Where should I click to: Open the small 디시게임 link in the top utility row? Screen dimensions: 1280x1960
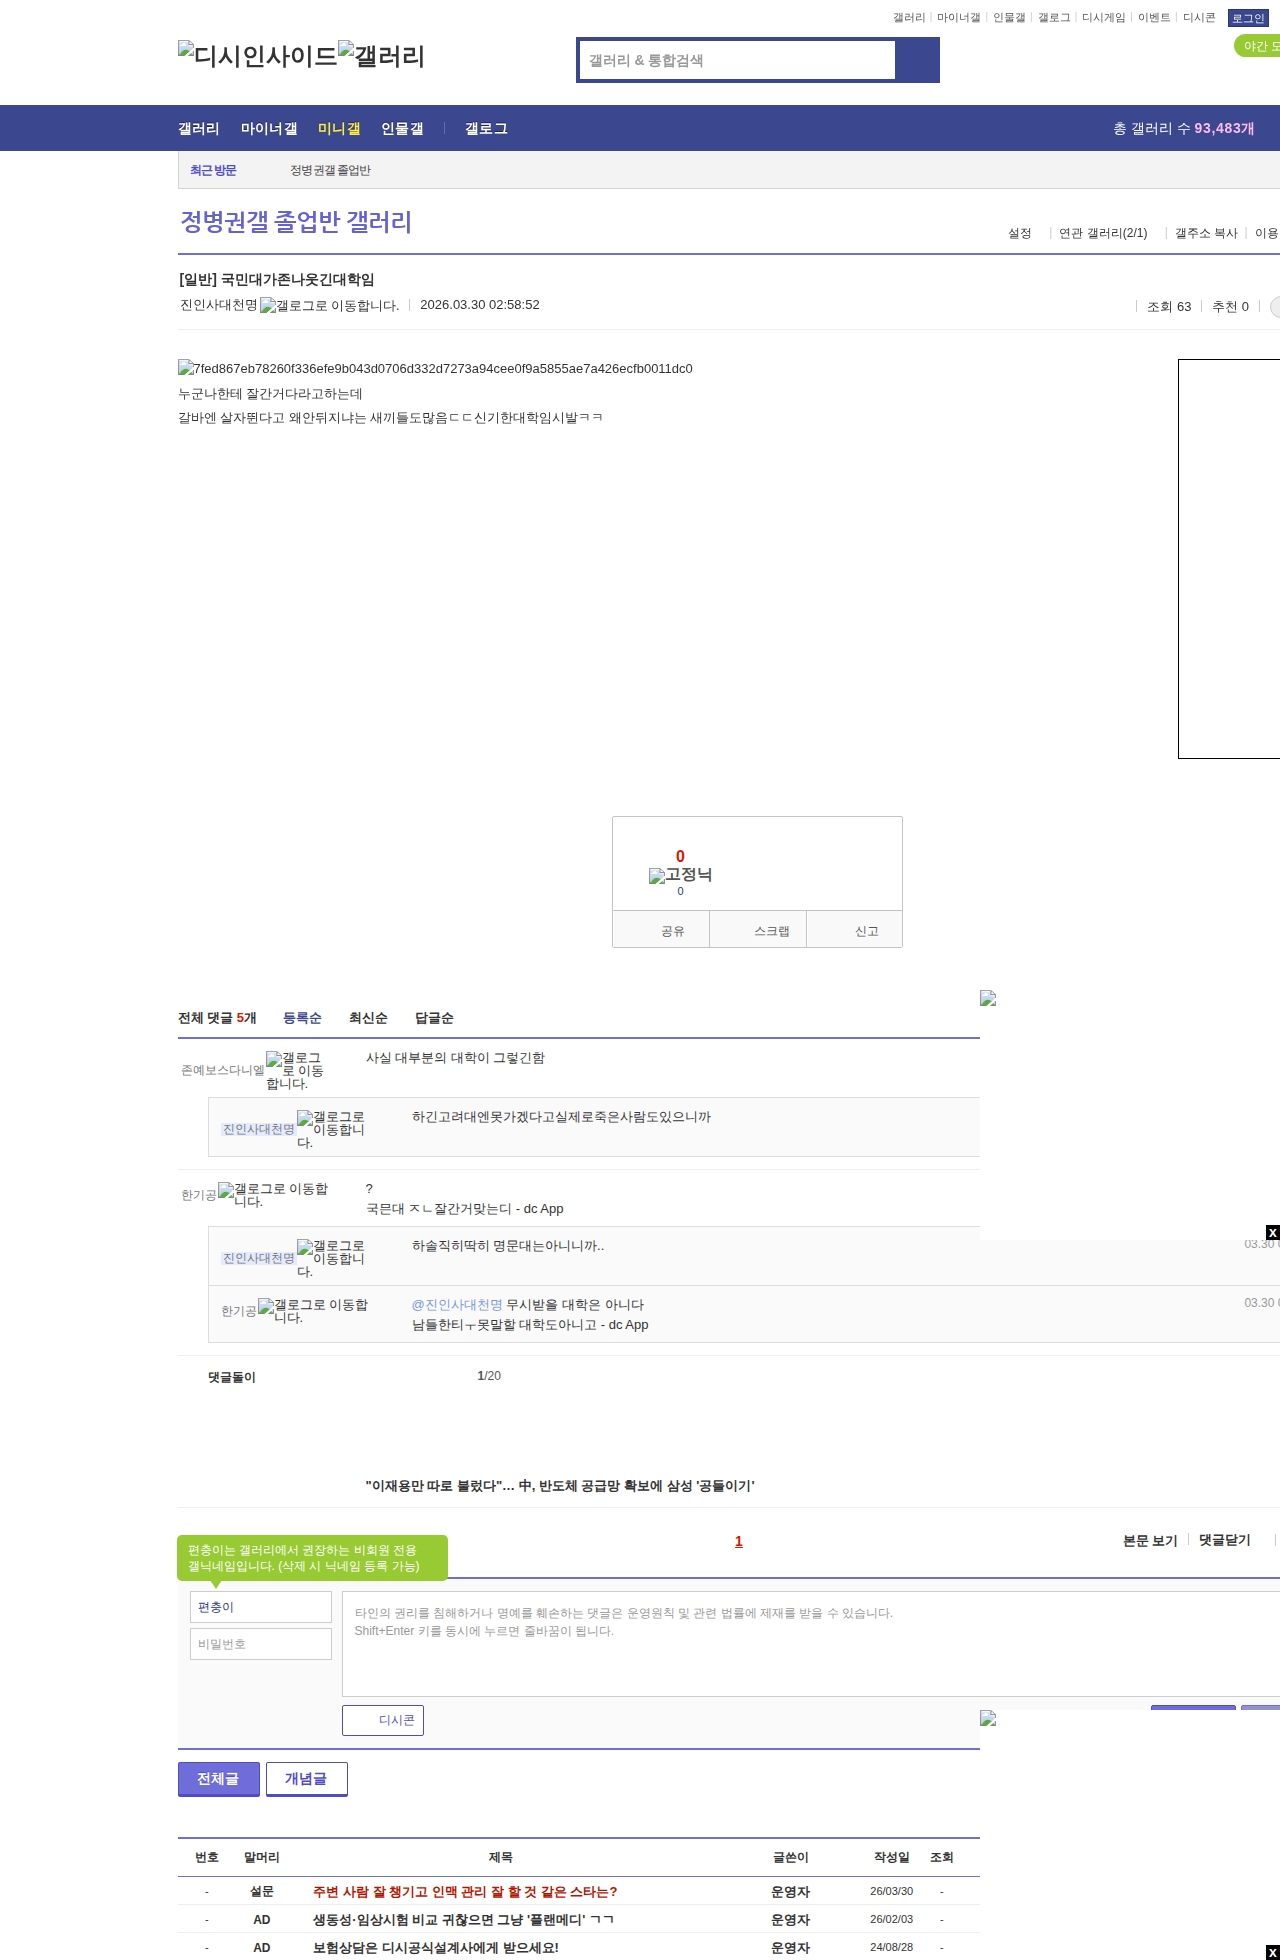pos(1103,18)
